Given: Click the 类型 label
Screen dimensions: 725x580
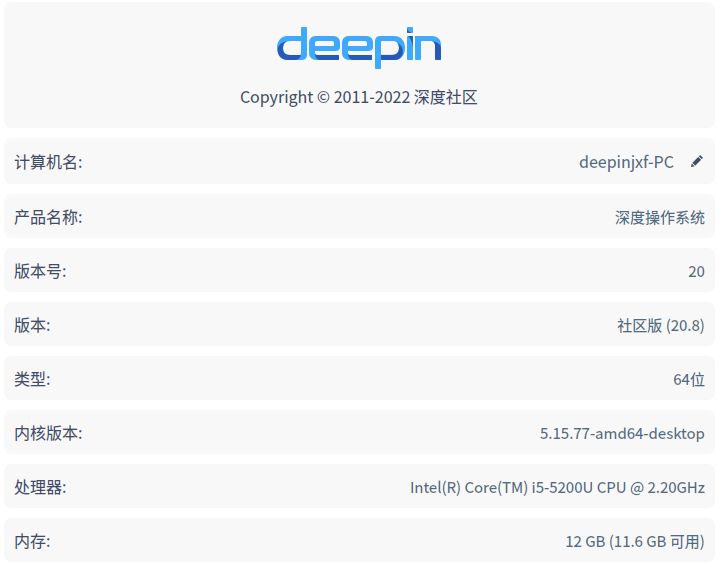Looking at the screenshot, I should click(x=32, y=379).
